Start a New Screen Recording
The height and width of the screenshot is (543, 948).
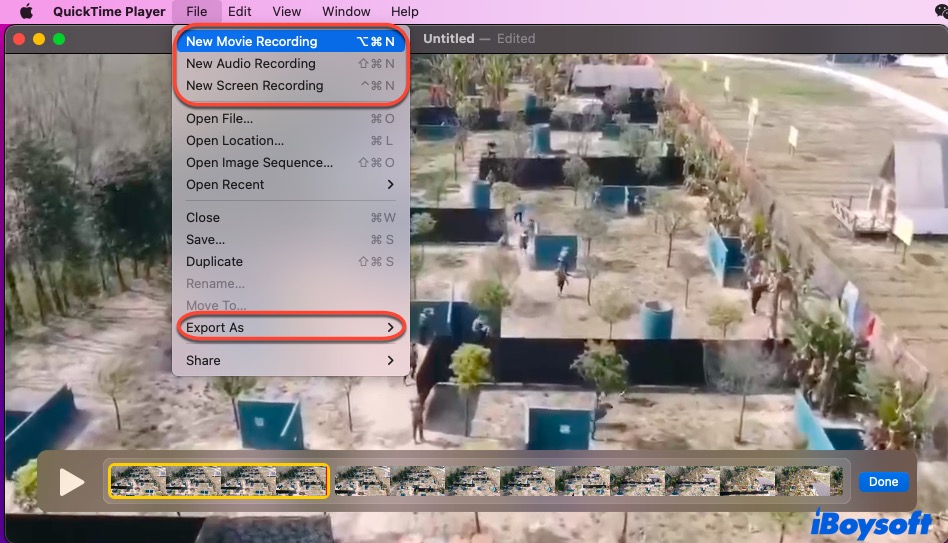pyautogui.click(x=290, y=85)
